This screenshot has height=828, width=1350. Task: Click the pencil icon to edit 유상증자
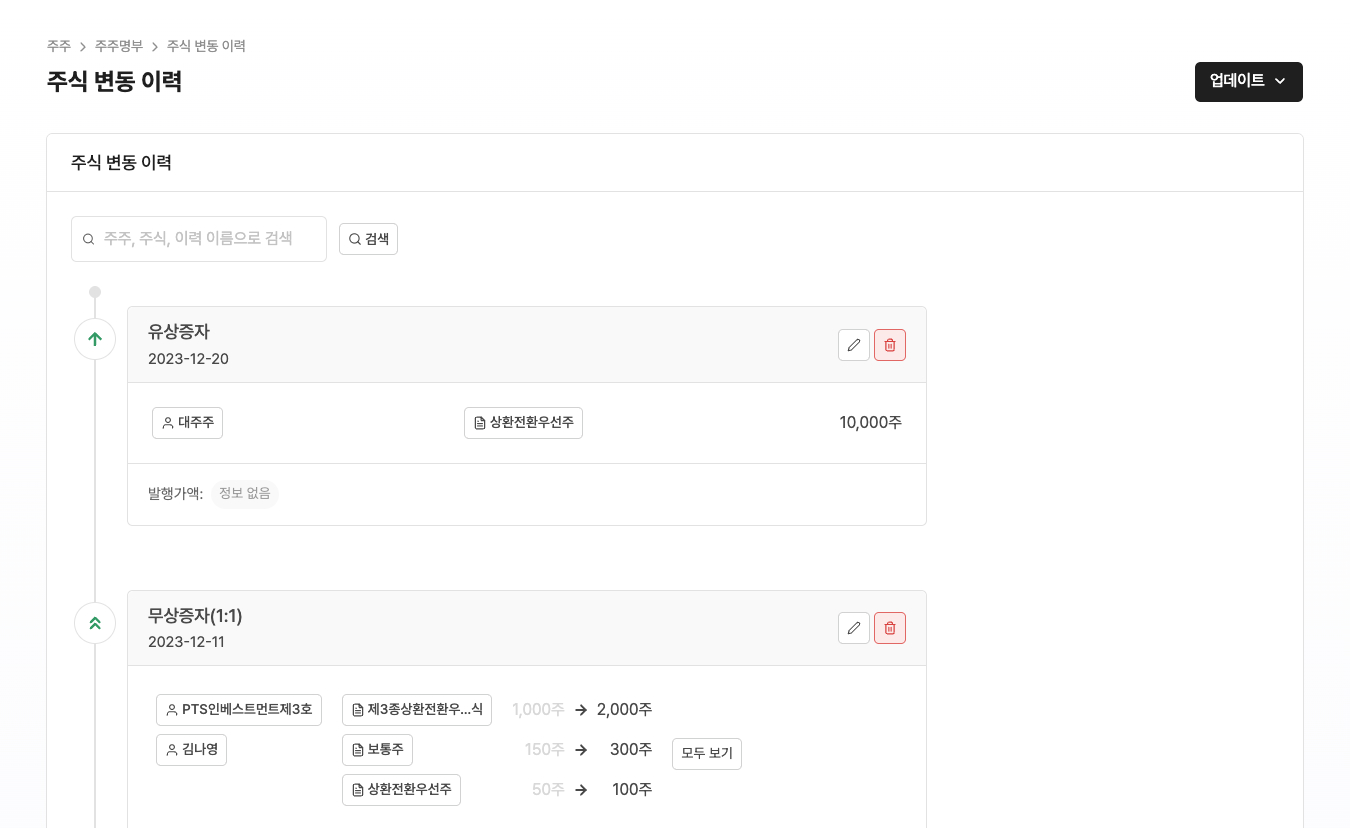click(x=854, y=345)
